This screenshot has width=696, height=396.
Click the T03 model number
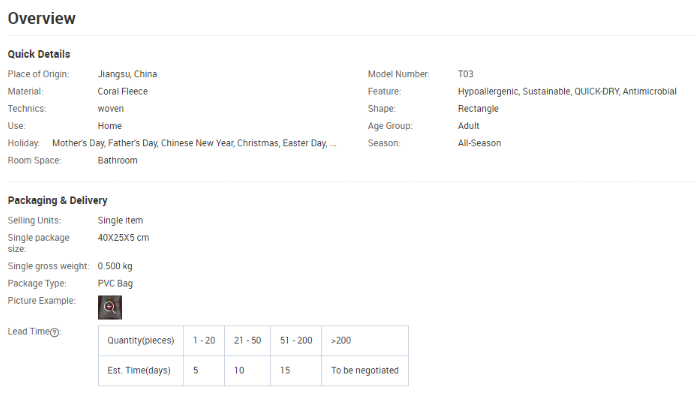click(x=466, y=74)
